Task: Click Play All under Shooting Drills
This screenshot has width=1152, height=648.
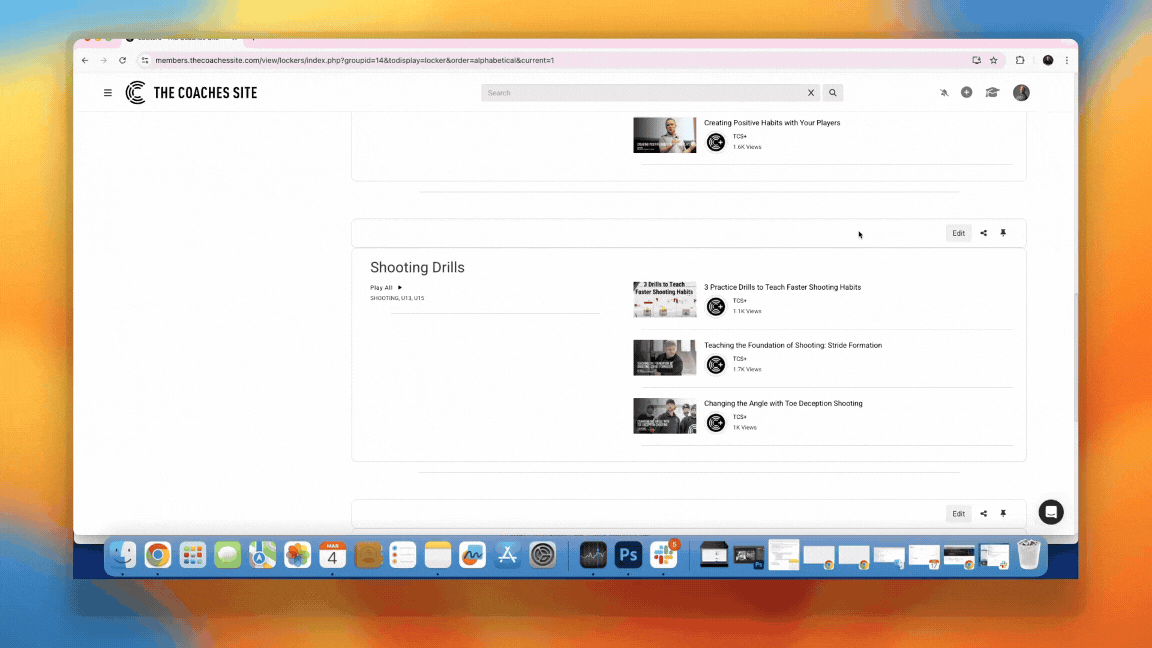Action: pos(386,288)
